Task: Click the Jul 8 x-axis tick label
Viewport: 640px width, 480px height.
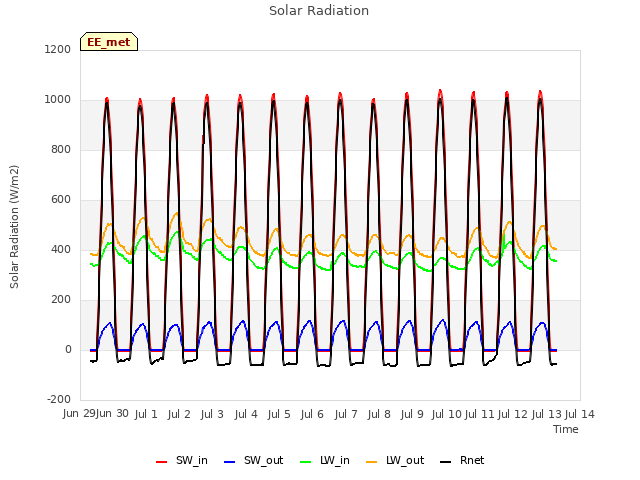Action: 379,414
